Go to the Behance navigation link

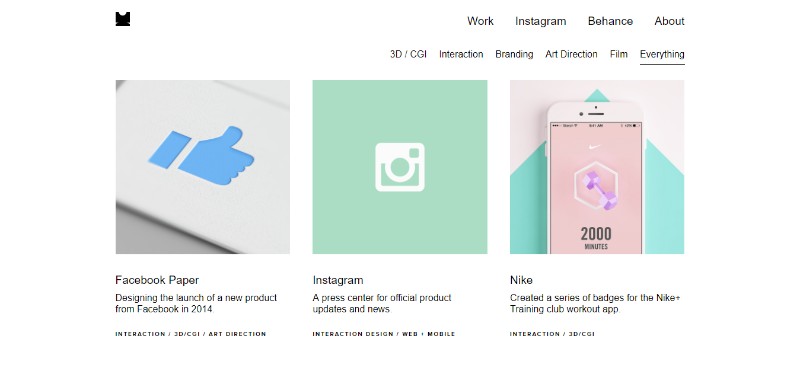coord(610,21)
